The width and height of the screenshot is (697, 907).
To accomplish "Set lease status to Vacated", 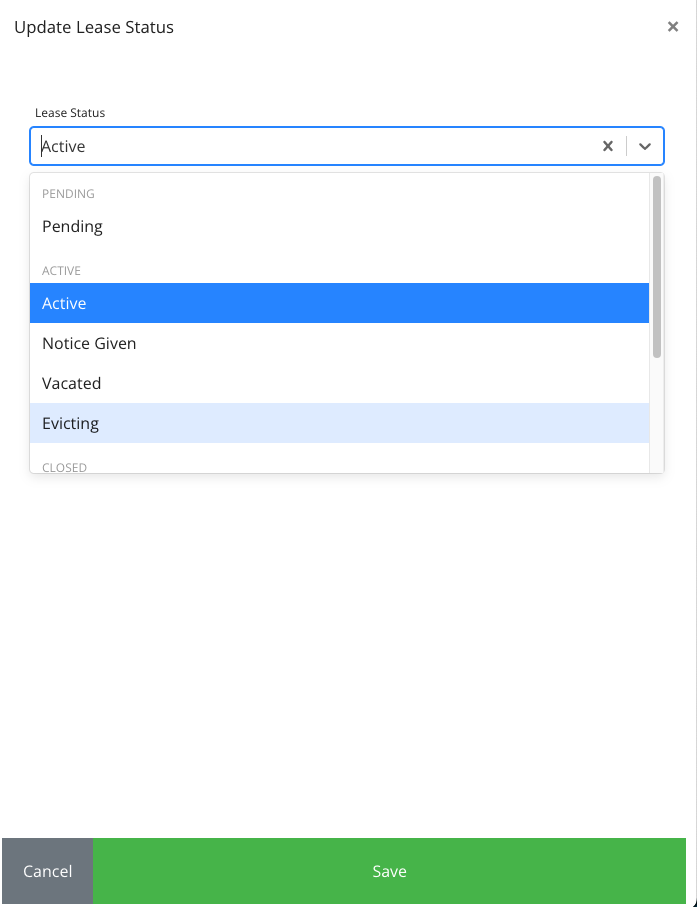I will coord(71,383).
